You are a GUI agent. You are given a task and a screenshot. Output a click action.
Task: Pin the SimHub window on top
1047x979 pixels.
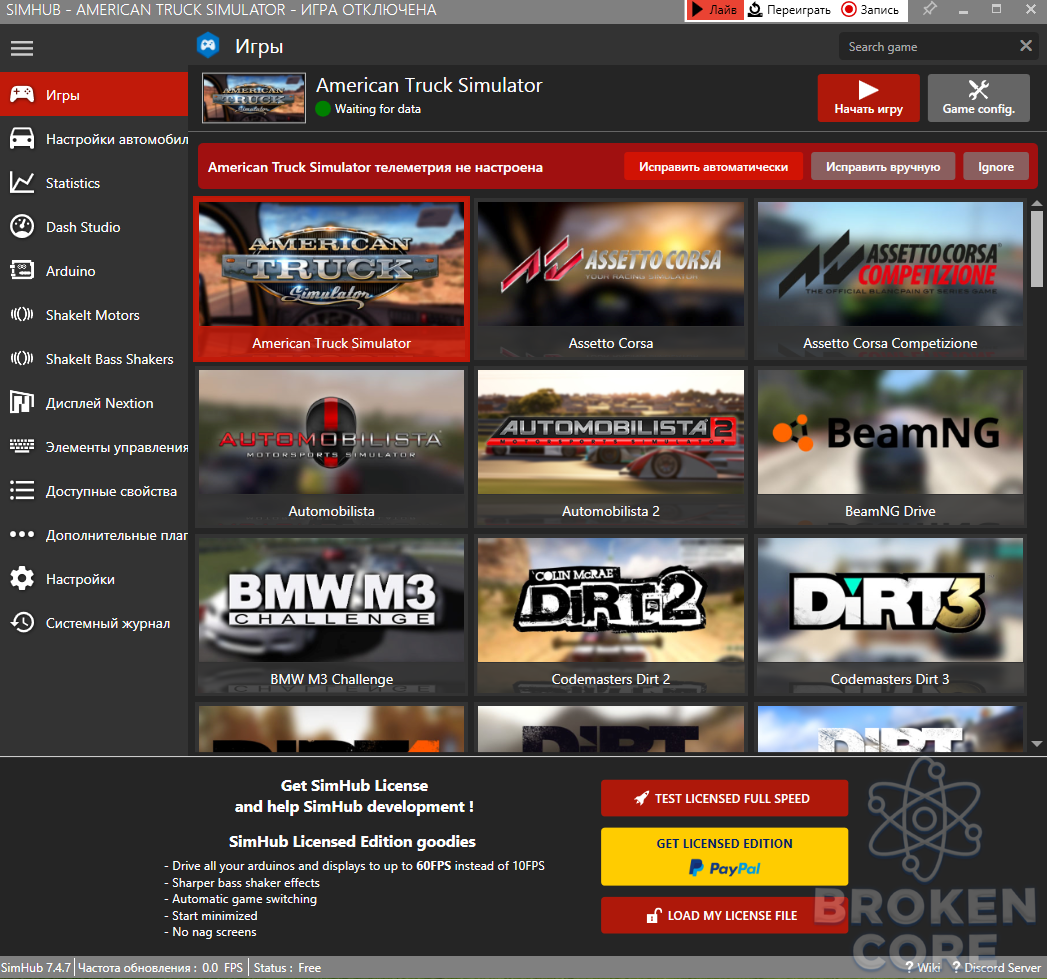click(x=929, y=9)
